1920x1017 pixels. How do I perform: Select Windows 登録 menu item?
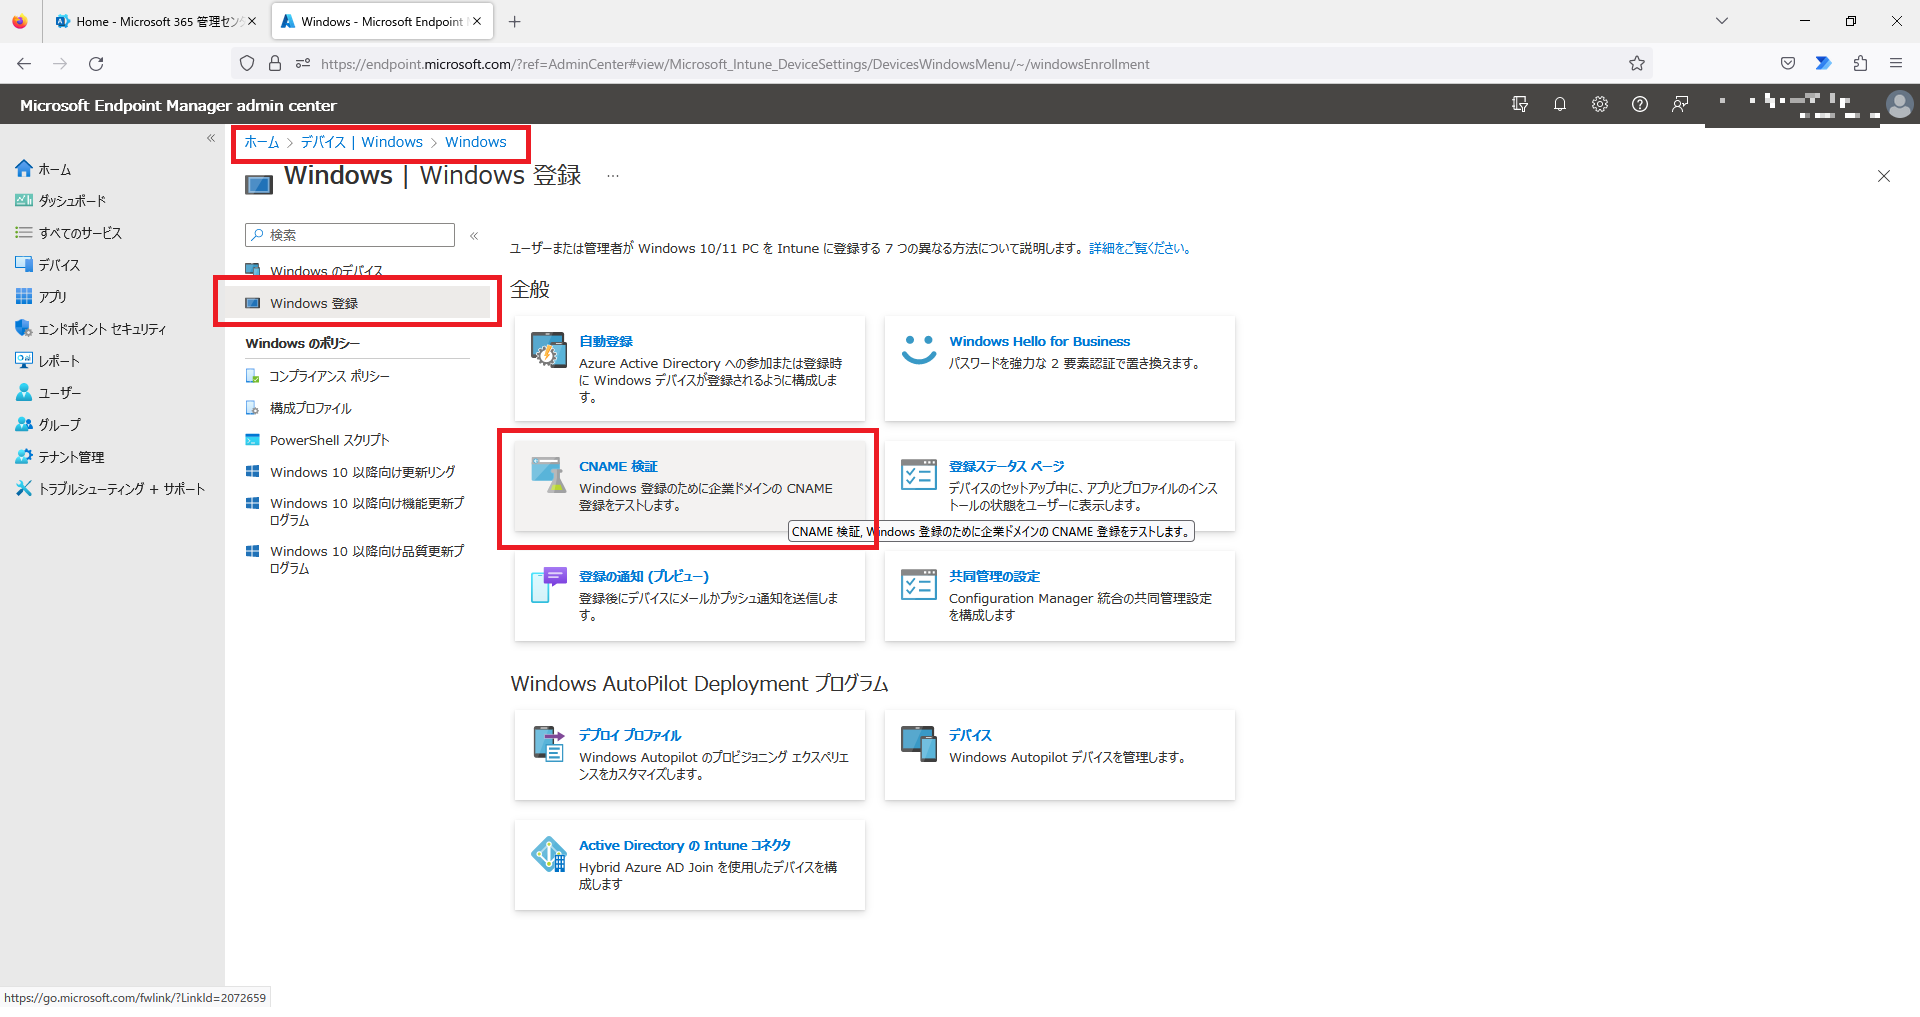[x=357, y=303]
